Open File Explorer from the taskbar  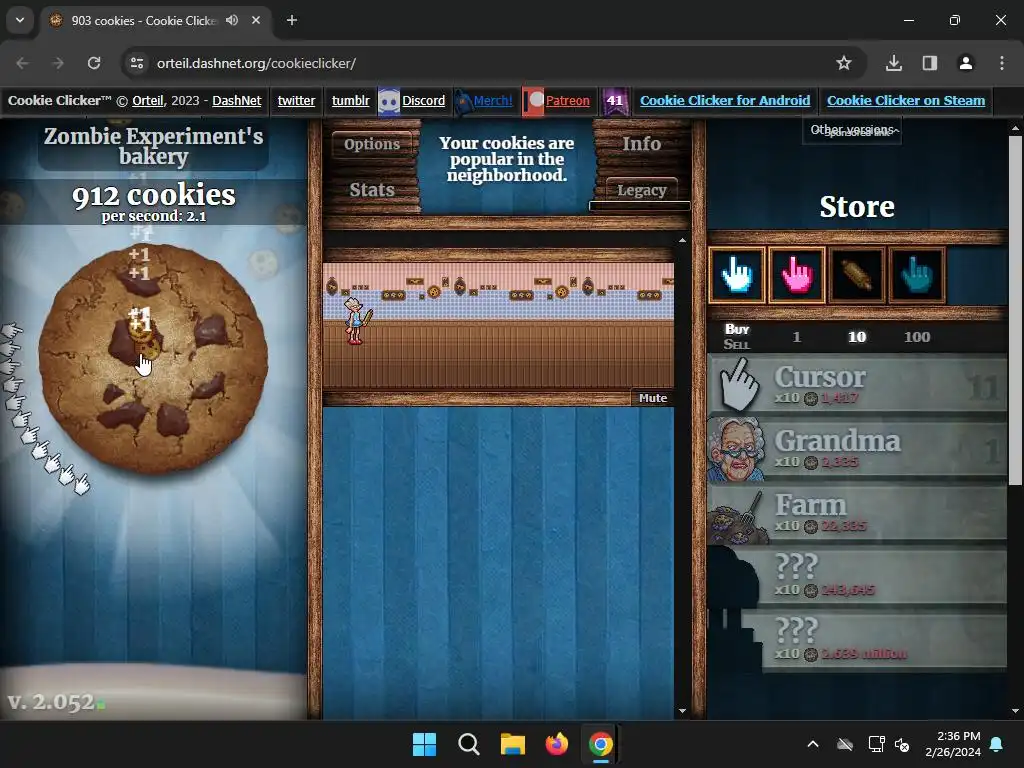[x=513, y=744]
